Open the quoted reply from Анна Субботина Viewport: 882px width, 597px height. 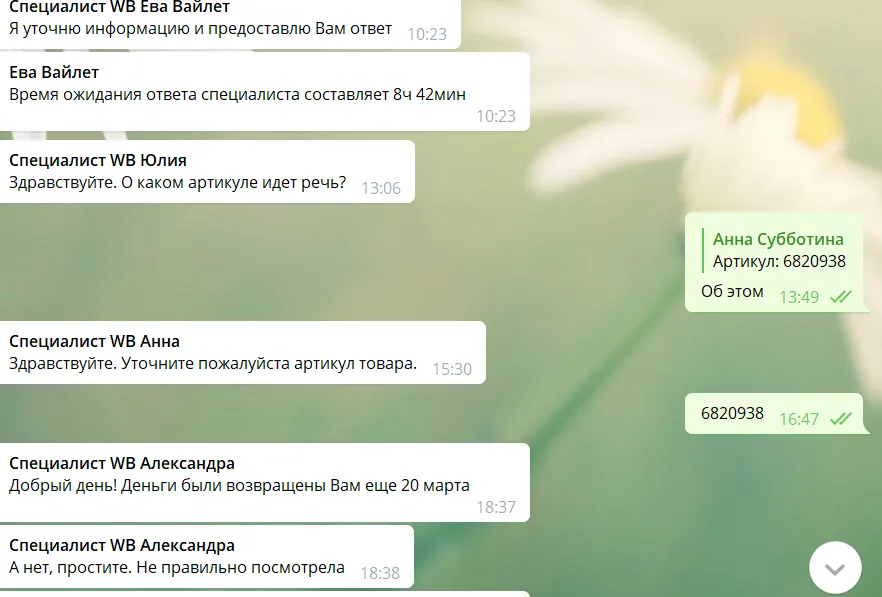[774, 250]
